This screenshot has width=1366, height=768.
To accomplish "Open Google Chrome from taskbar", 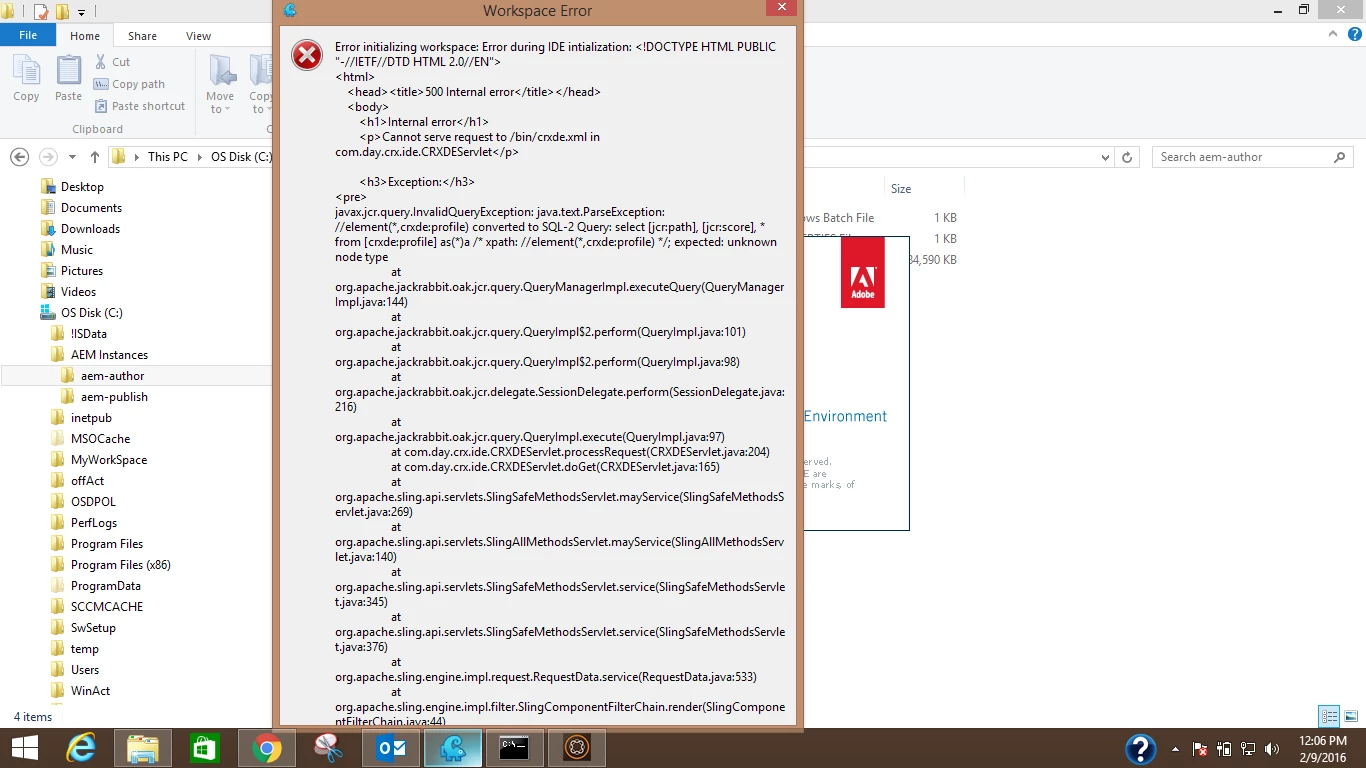I will coord(266,748).
